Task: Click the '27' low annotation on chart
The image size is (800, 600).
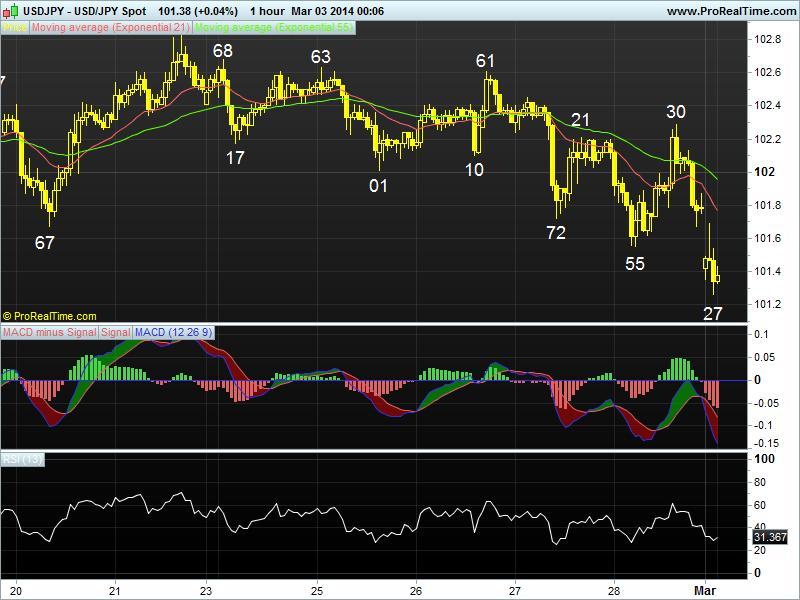Action: [x=713, y=313]
